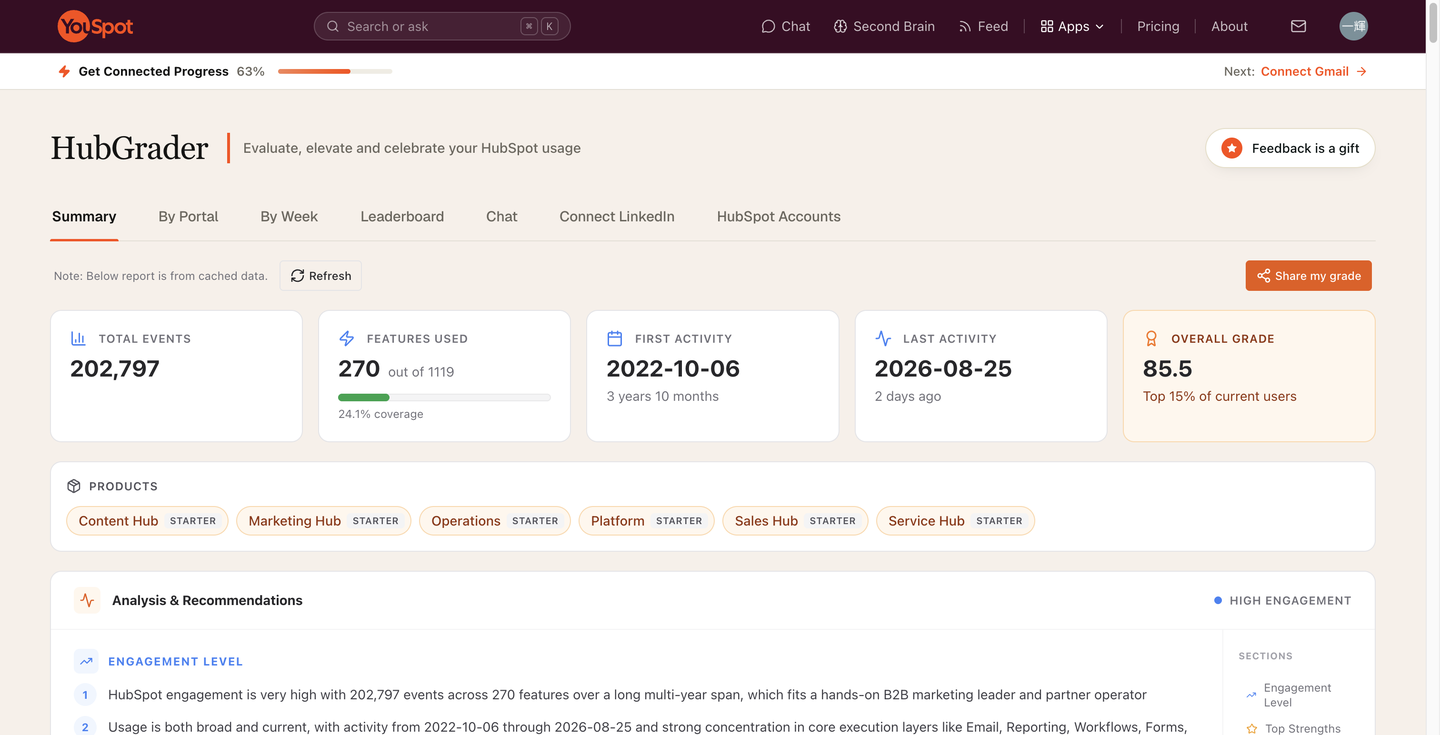Open Chat in top navigation
Image resolution: width=1440 pixels, height=735 pixels.
click(786, 26)
